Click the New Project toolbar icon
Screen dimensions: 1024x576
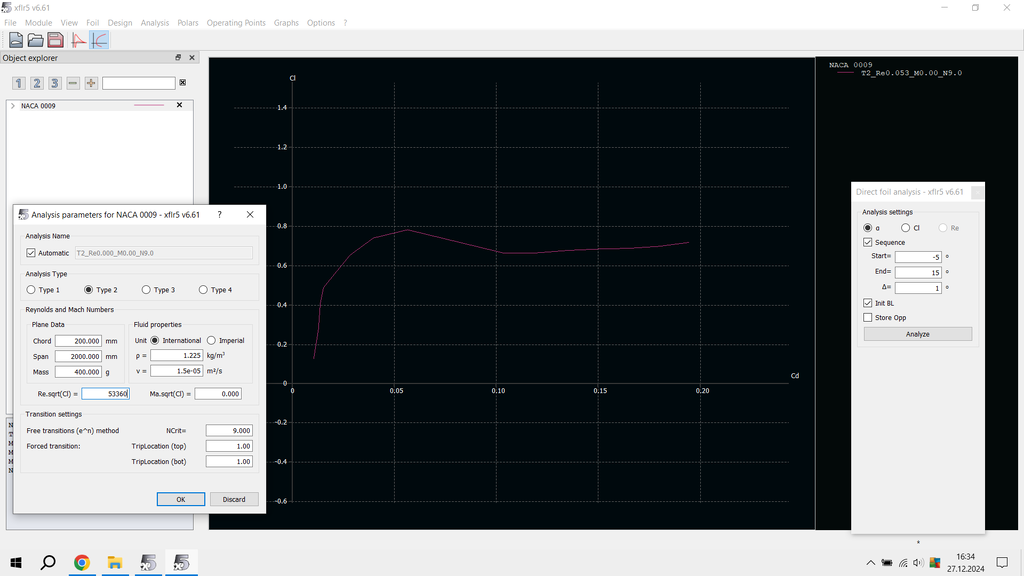point(16,40)
